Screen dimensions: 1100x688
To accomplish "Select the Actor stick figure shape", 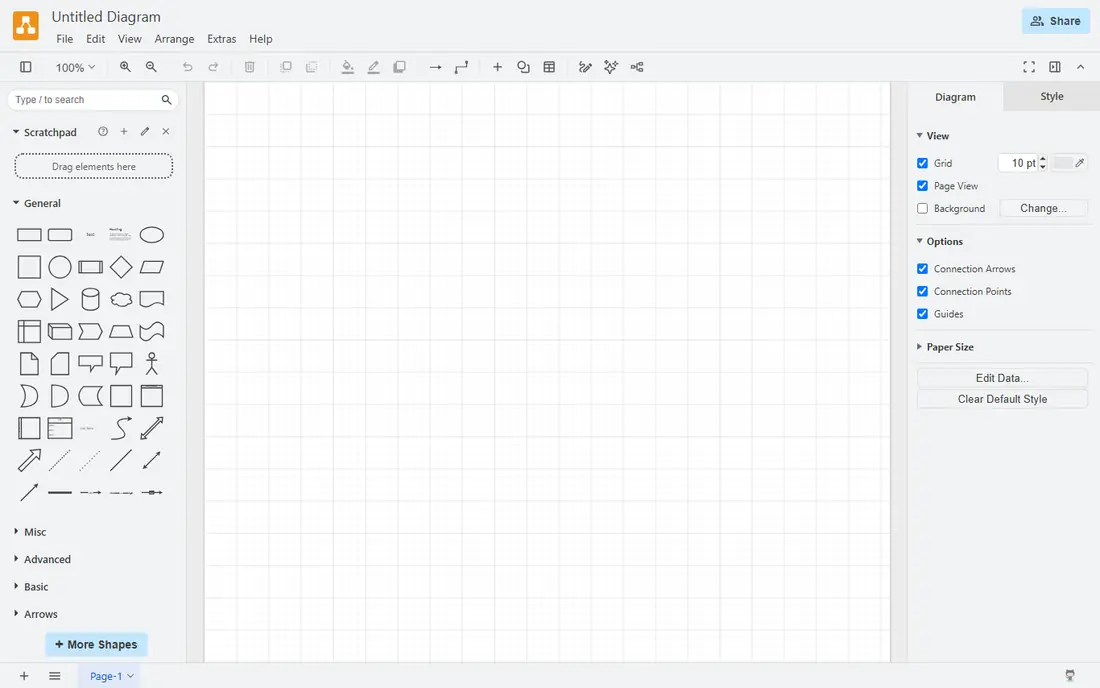I will click(152, 364).
